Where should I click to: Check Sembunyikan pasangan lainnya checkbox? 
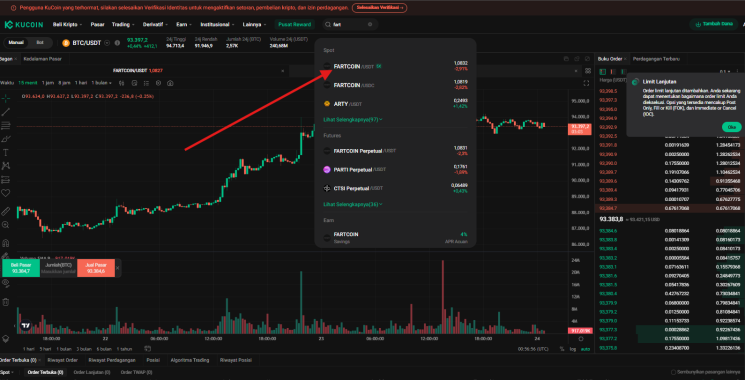point(673,372)
